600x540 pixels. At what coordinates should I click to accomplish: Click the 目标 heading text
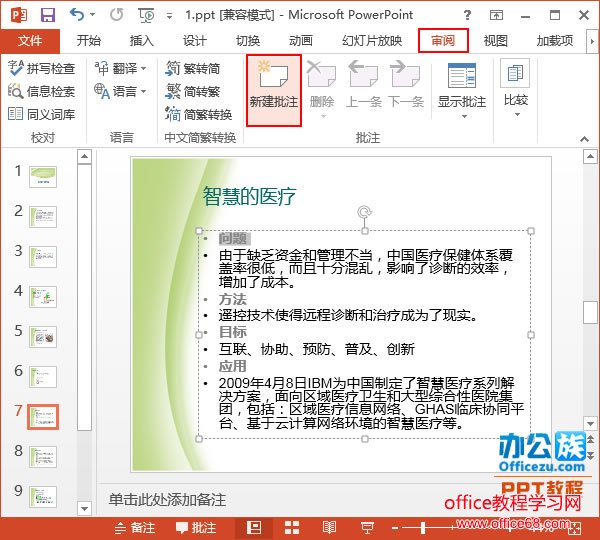(233, 332)
